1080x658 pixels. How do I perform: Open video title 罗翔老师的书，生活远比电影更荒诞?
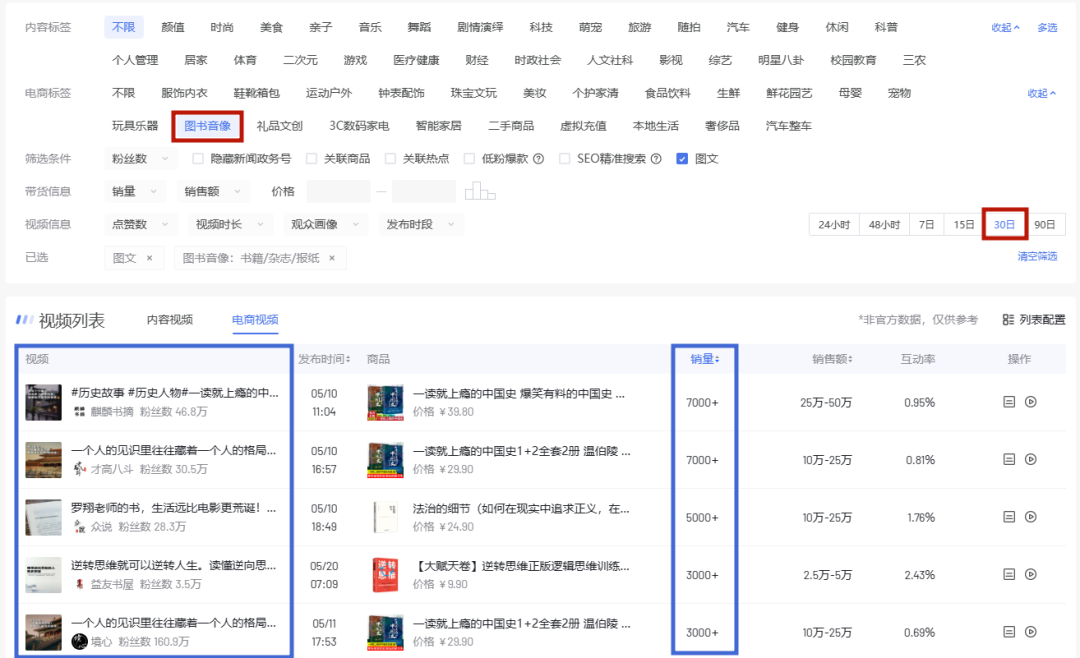[x=174, y=508]
